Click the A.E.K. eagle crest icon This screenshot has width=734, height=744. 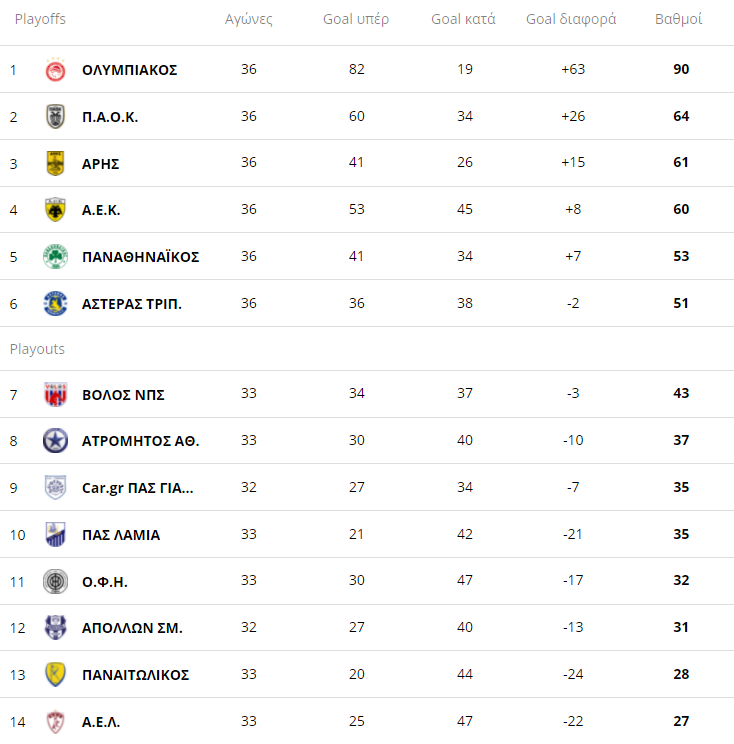[55, 210]
